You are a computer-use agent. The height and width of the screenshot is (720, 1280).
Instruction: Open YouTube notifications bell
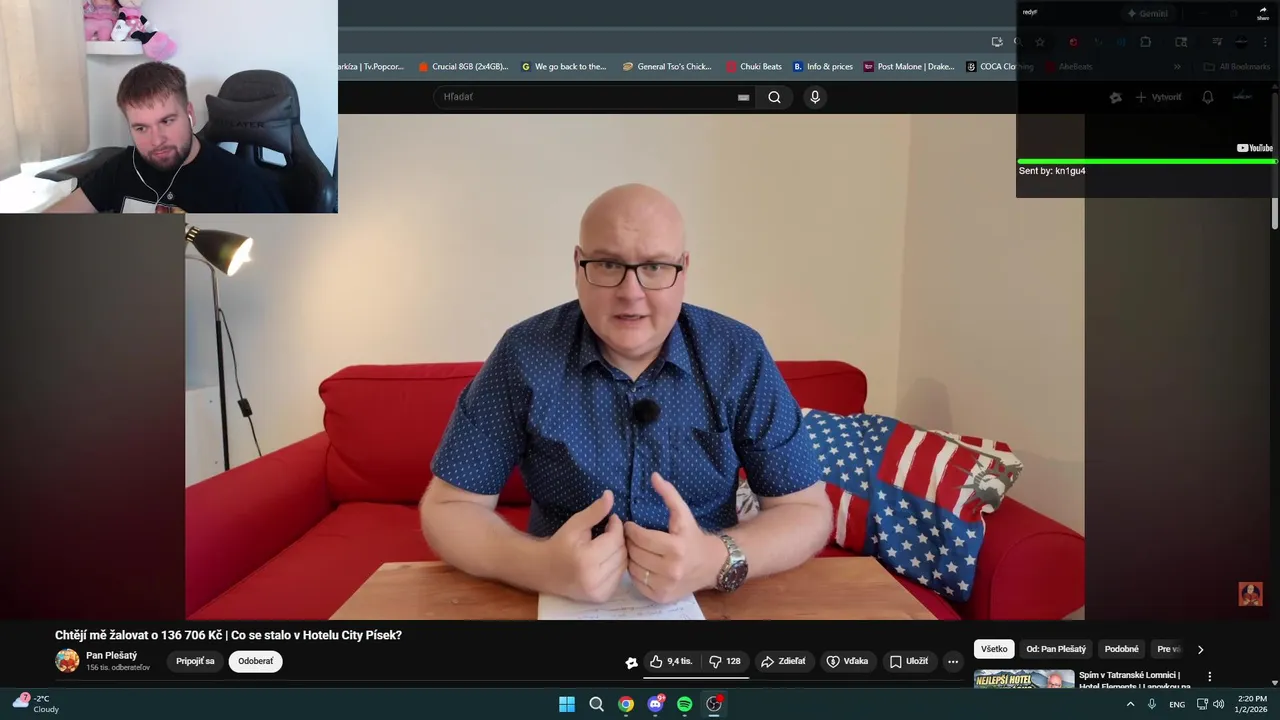pyautogui.click(x=1208, y=97)
